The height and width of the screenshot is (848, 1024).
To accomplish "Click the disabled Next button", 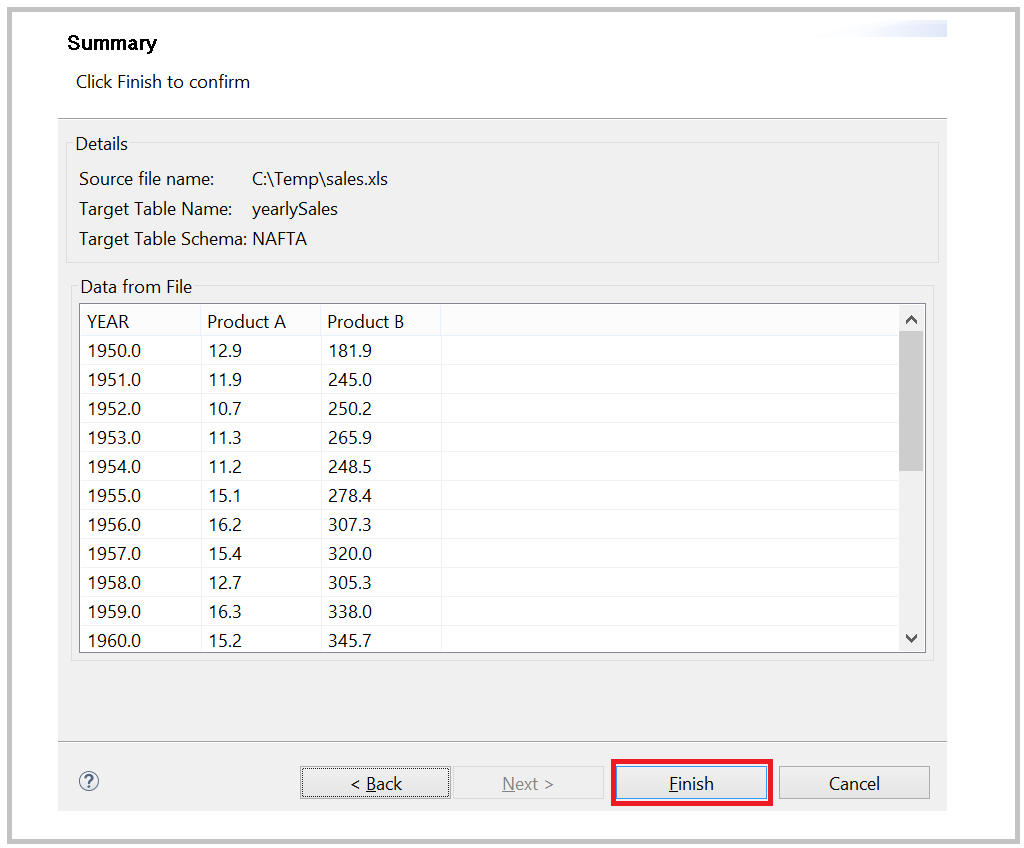I will tap(528, 782).
